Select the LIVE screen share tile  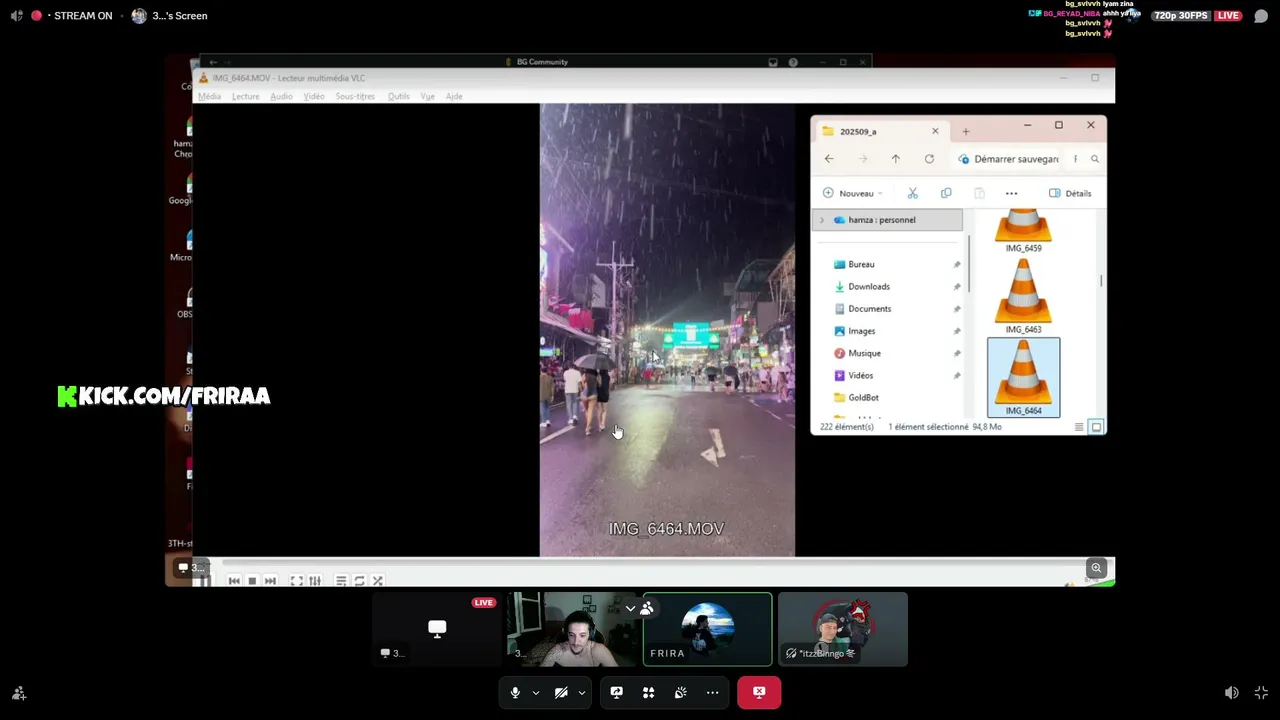coord(436,629)
